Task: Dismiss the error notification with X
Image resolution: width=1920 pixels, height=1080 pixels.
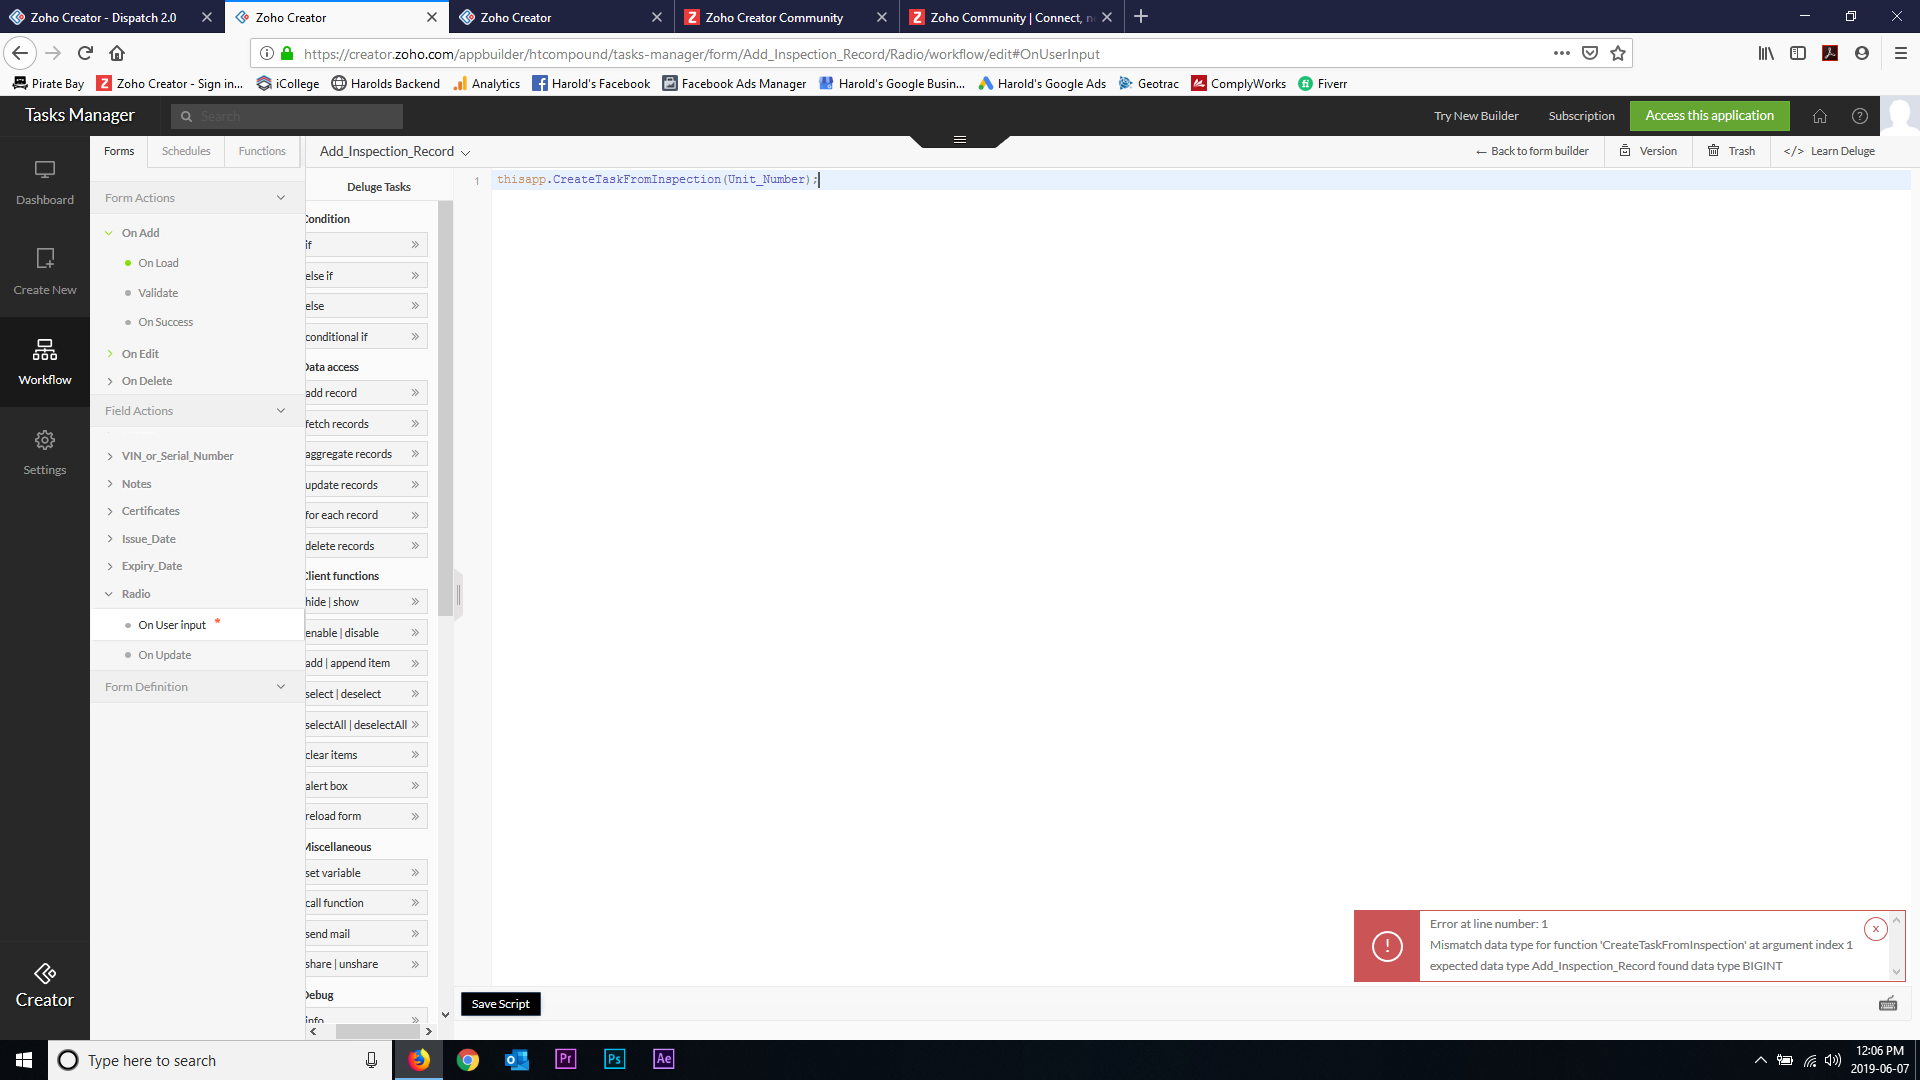Action: pos(1876,929)
